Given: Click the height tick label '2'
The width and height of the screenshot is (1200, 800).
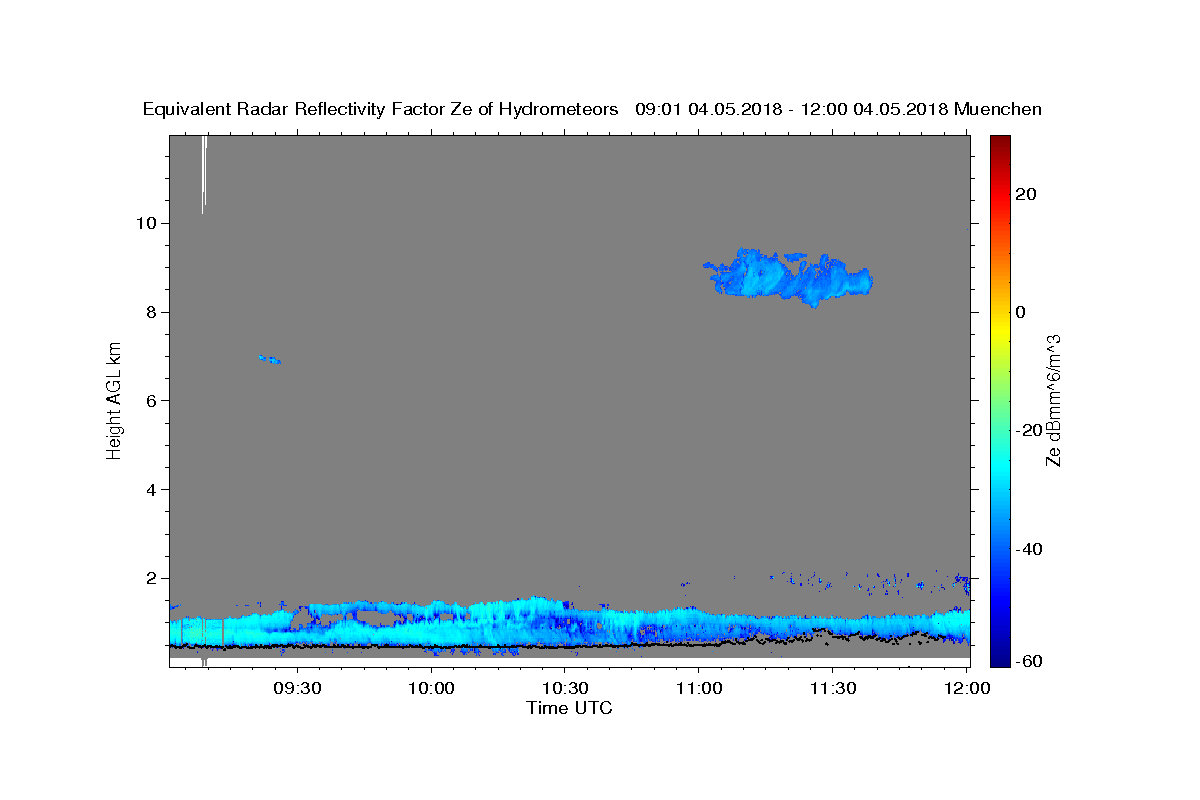Looking at the screenshot, I should [x=154, y=579].
